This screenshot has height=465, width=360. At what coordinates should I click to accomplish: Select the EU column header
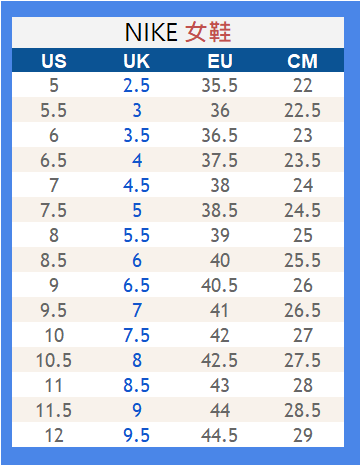point(220,61)
